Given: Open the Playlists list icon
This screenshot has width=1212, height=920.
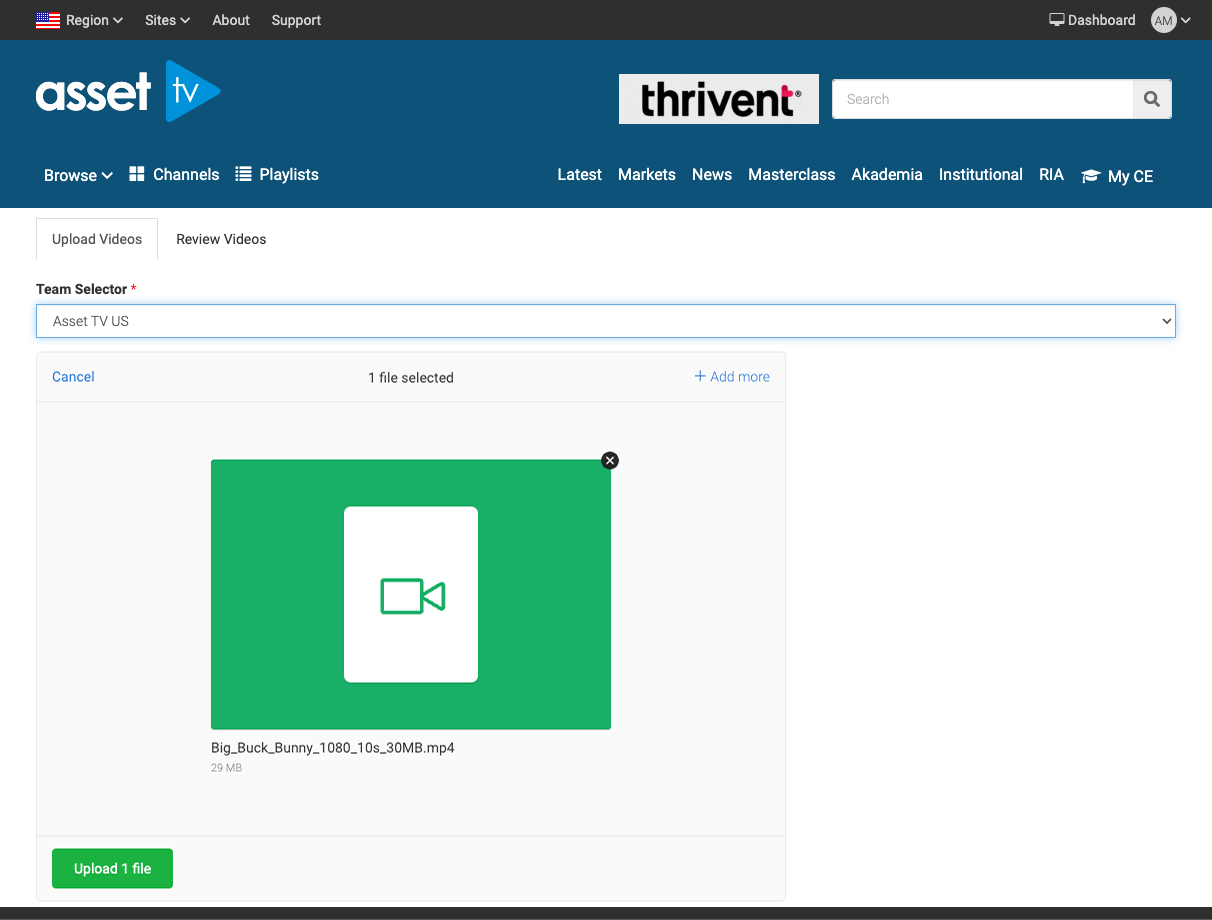Looking at the screenshot, I should 243,174.
